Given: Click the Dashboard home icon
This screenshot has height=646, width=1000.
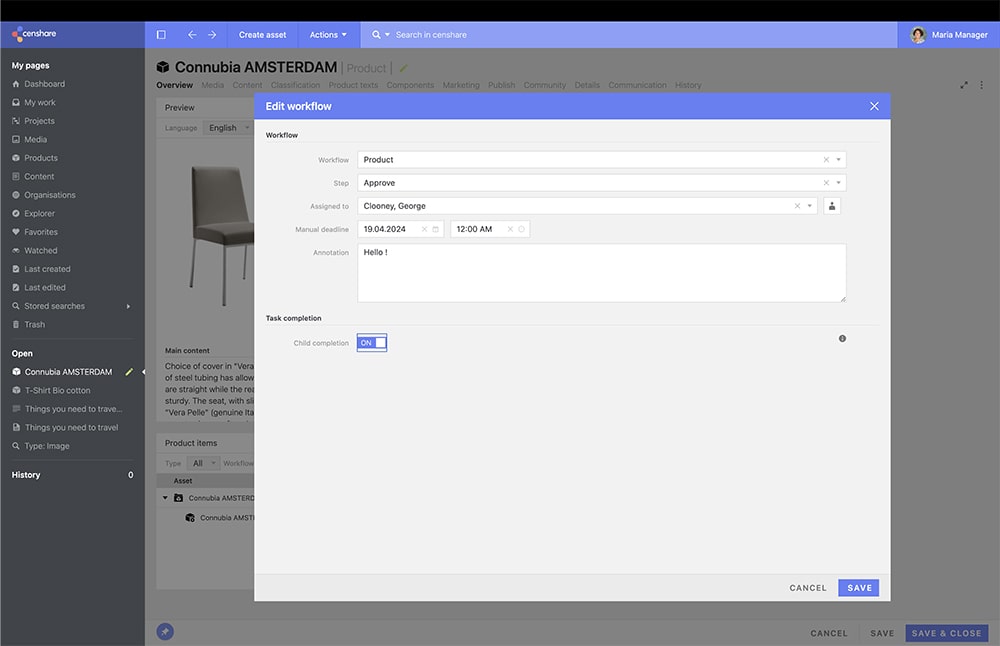Looking at the screenshot, I should pos(16,84).
